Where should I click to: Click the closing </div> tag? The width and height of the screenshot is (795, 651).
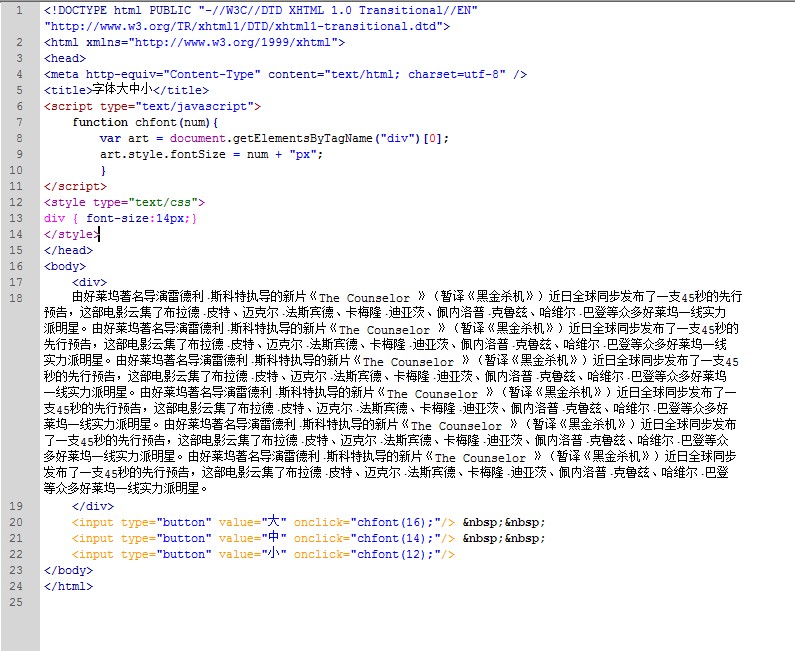click(93, 507)
